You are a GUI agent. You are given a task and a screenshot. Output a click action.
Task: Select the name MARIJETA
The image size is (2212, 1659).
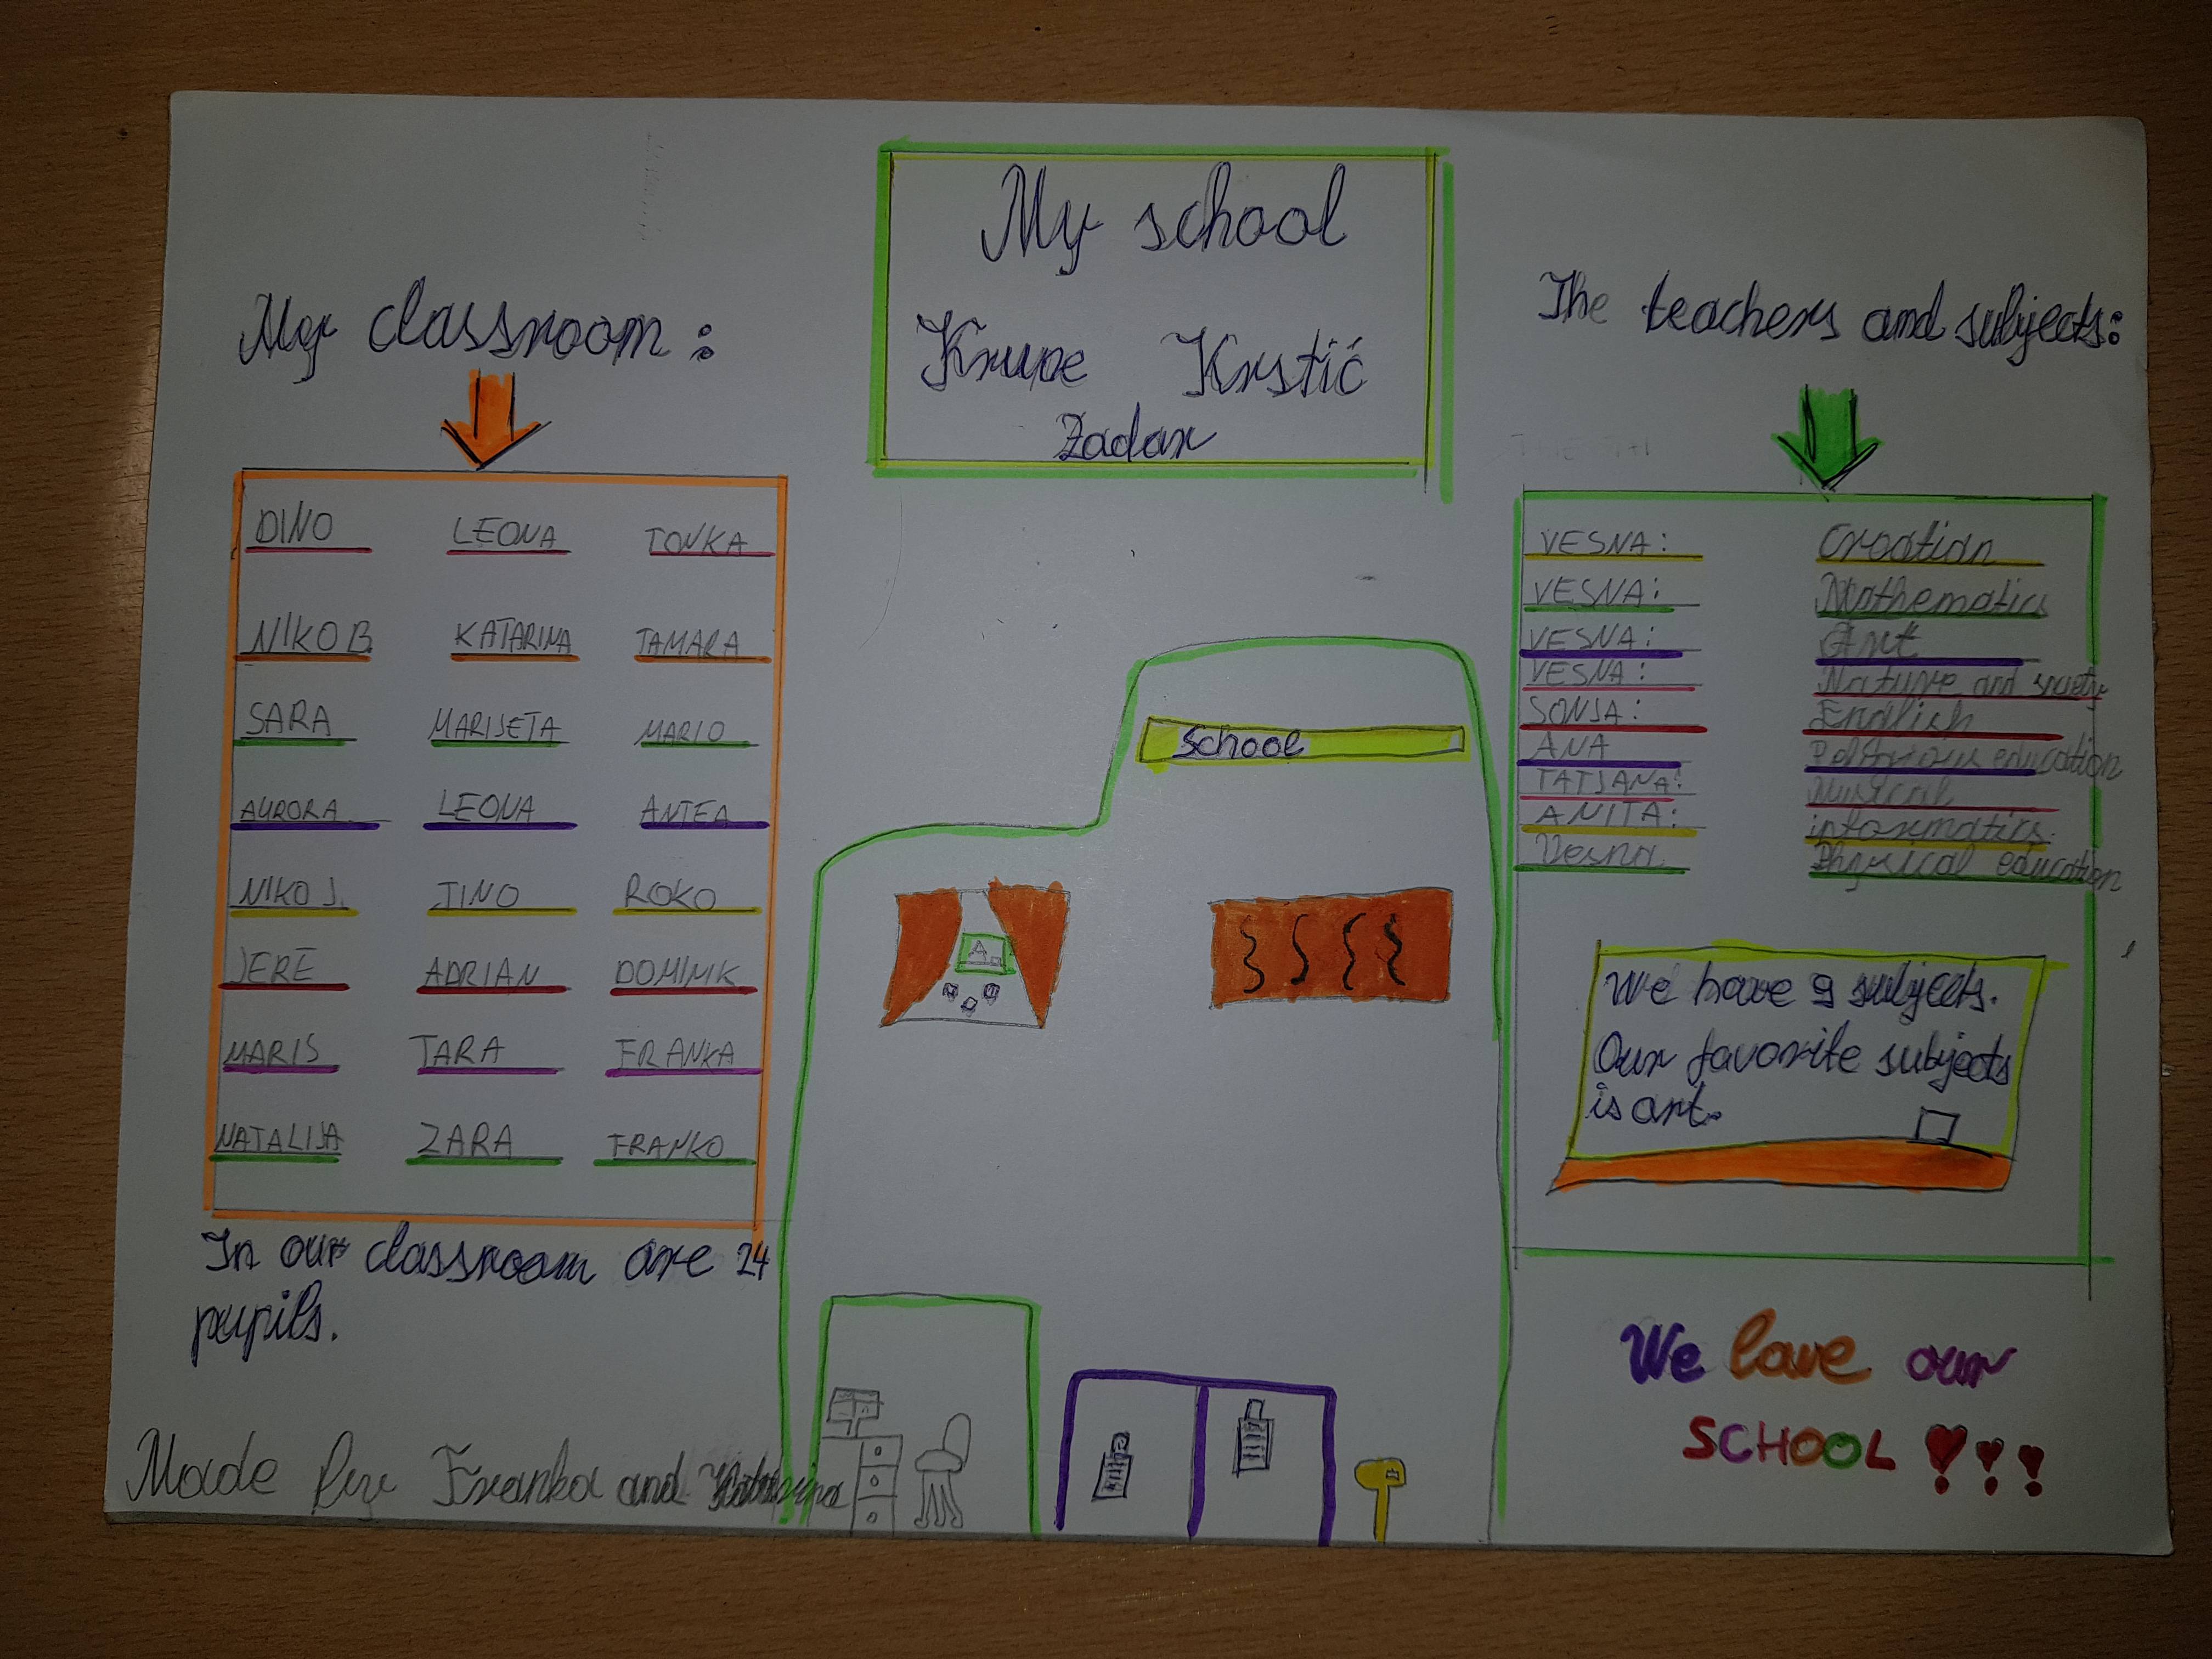495,726
